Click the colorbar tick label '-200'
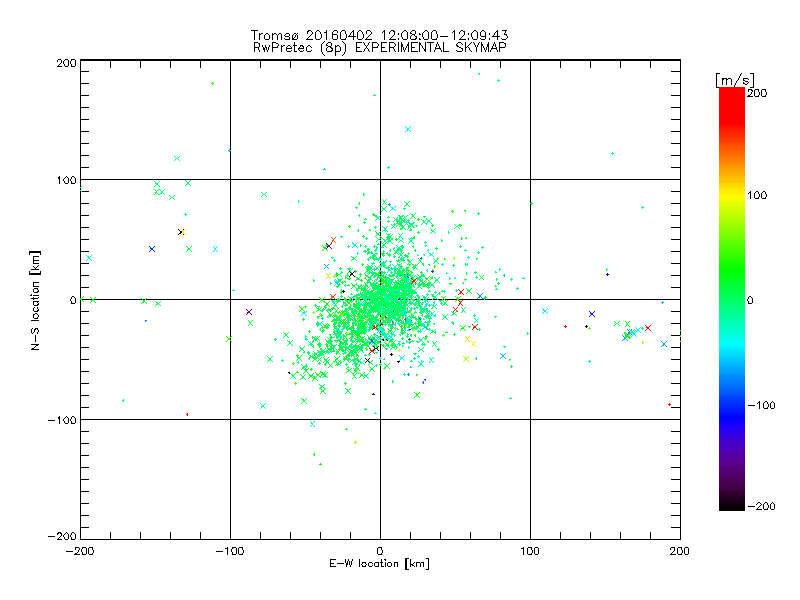This screenshot has width=800, height=600. (761, 506)
